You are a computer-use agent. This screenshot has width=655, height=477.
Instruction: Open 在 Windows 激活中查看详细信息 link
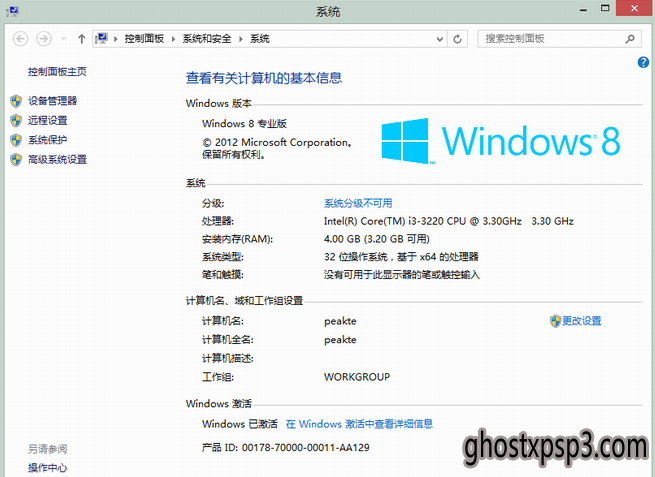[x=359, y=424]
